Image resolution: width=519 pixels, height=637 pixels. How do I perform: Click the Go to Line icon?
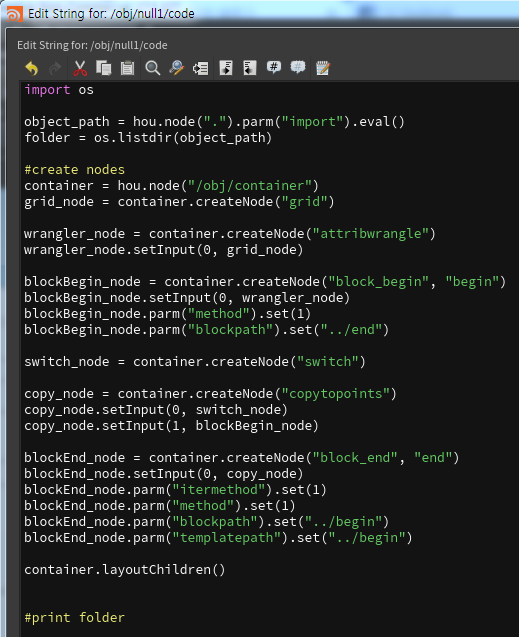pyautogui.click(x=201, y=68)
